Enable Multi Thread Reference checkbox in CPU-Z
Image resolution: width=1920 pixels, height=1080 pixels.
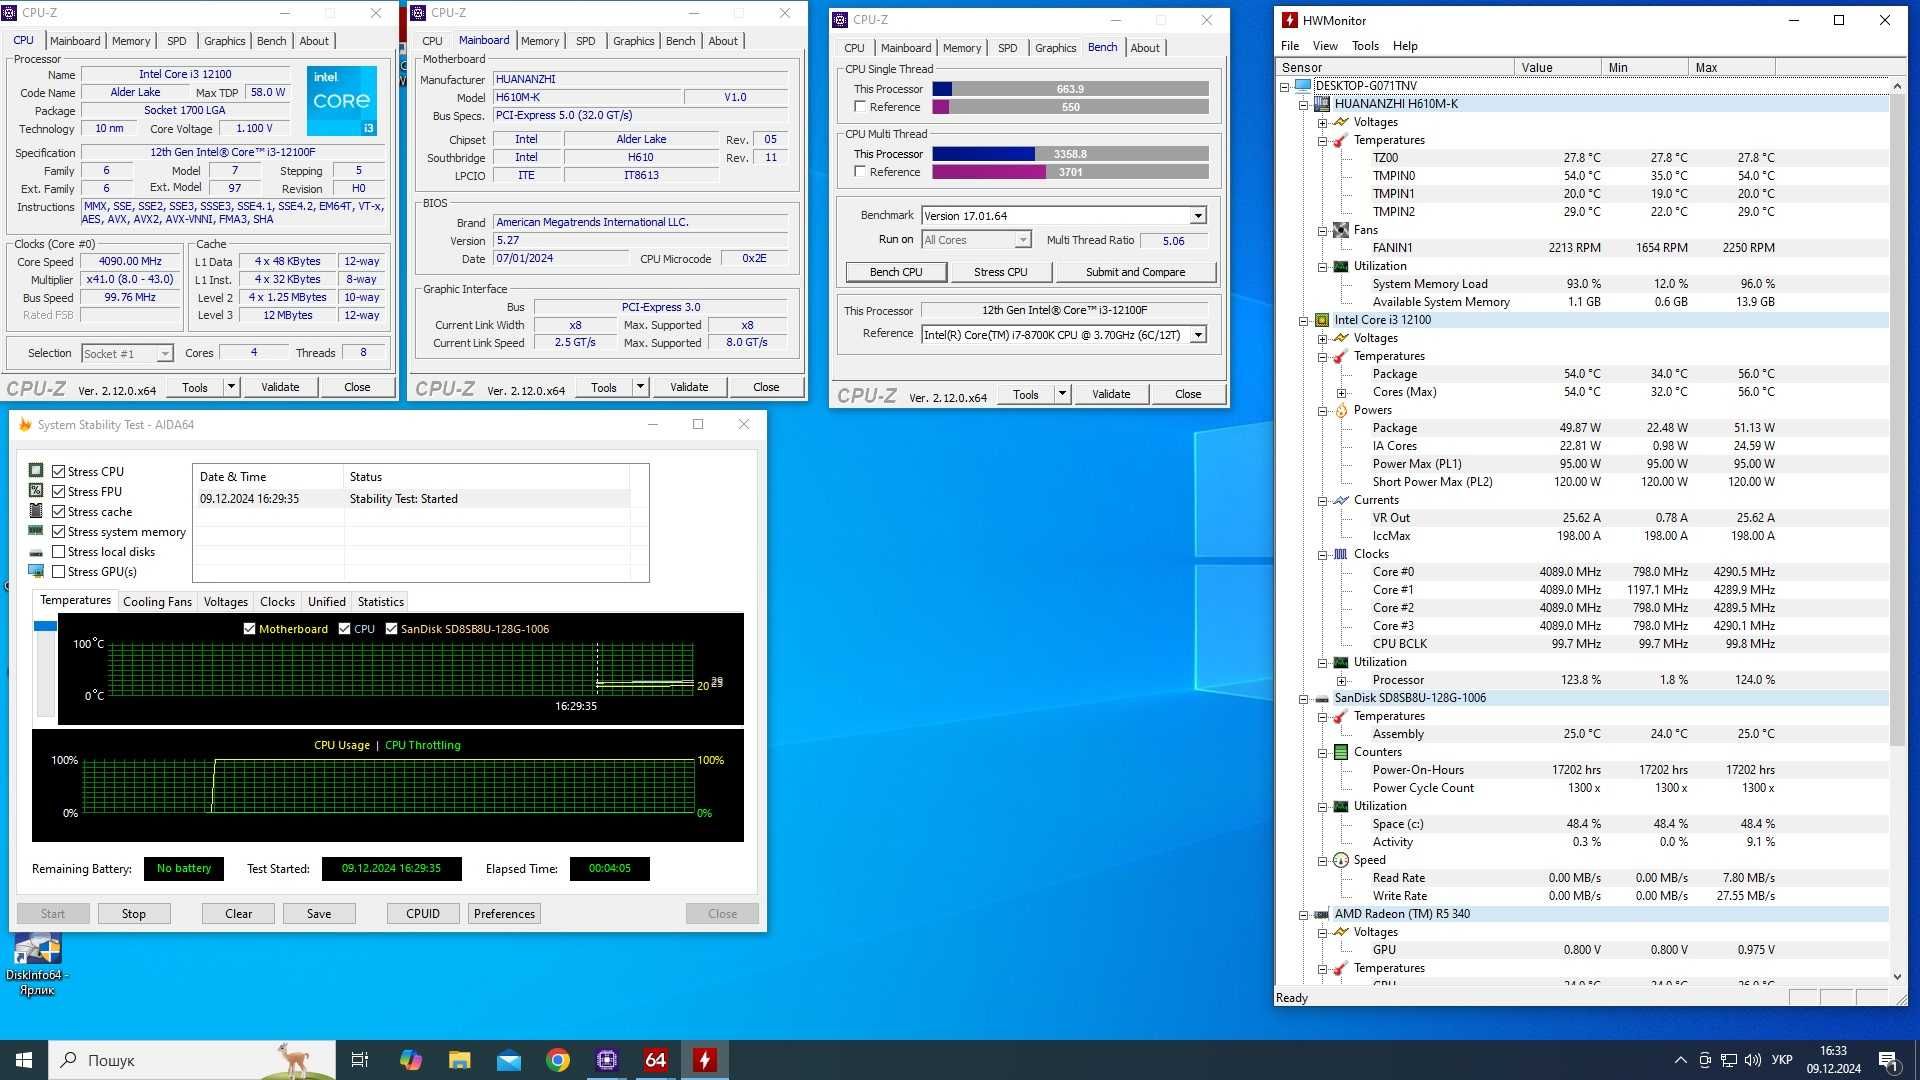point(860,172)
